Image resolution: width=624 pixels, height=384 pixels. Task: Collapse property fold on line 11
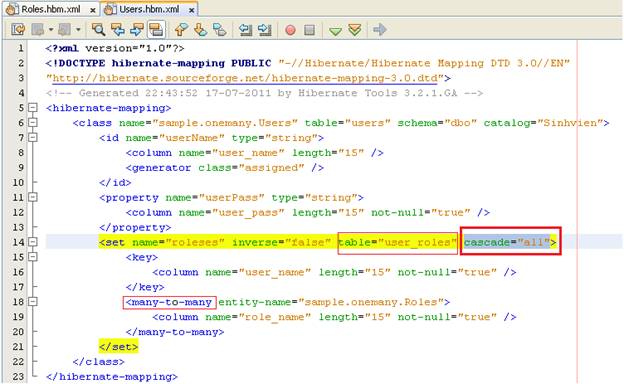(x=33, y=197)
